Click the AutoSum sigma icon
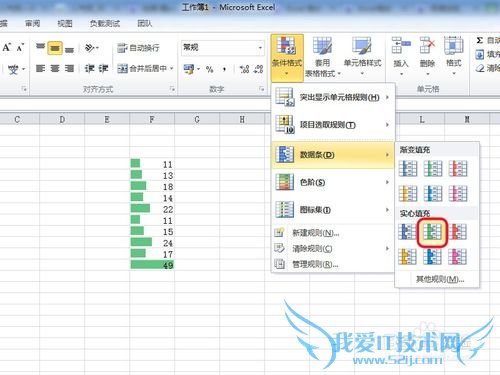Viewport: 500px width, 375px height. [480, 40]
